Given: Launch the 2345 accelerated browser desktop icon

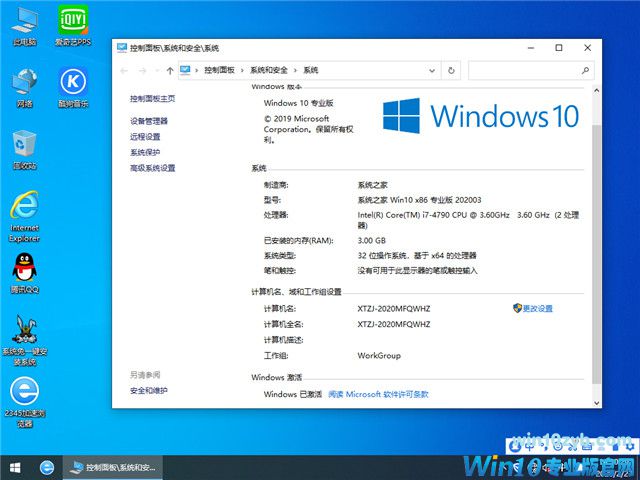Looking at the screenshot, I should (24, 402).
